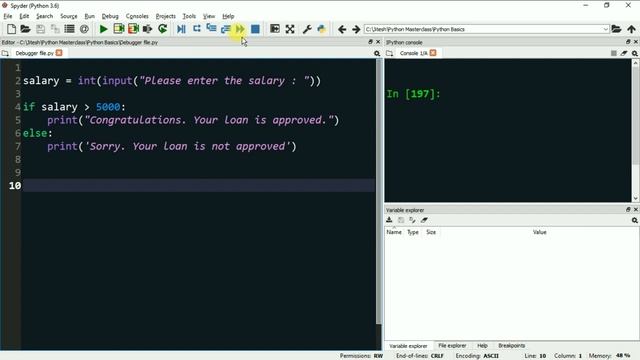Viewport: 640px width, 360px height.
Task: Sort variables by Name column
Action: 394,232
